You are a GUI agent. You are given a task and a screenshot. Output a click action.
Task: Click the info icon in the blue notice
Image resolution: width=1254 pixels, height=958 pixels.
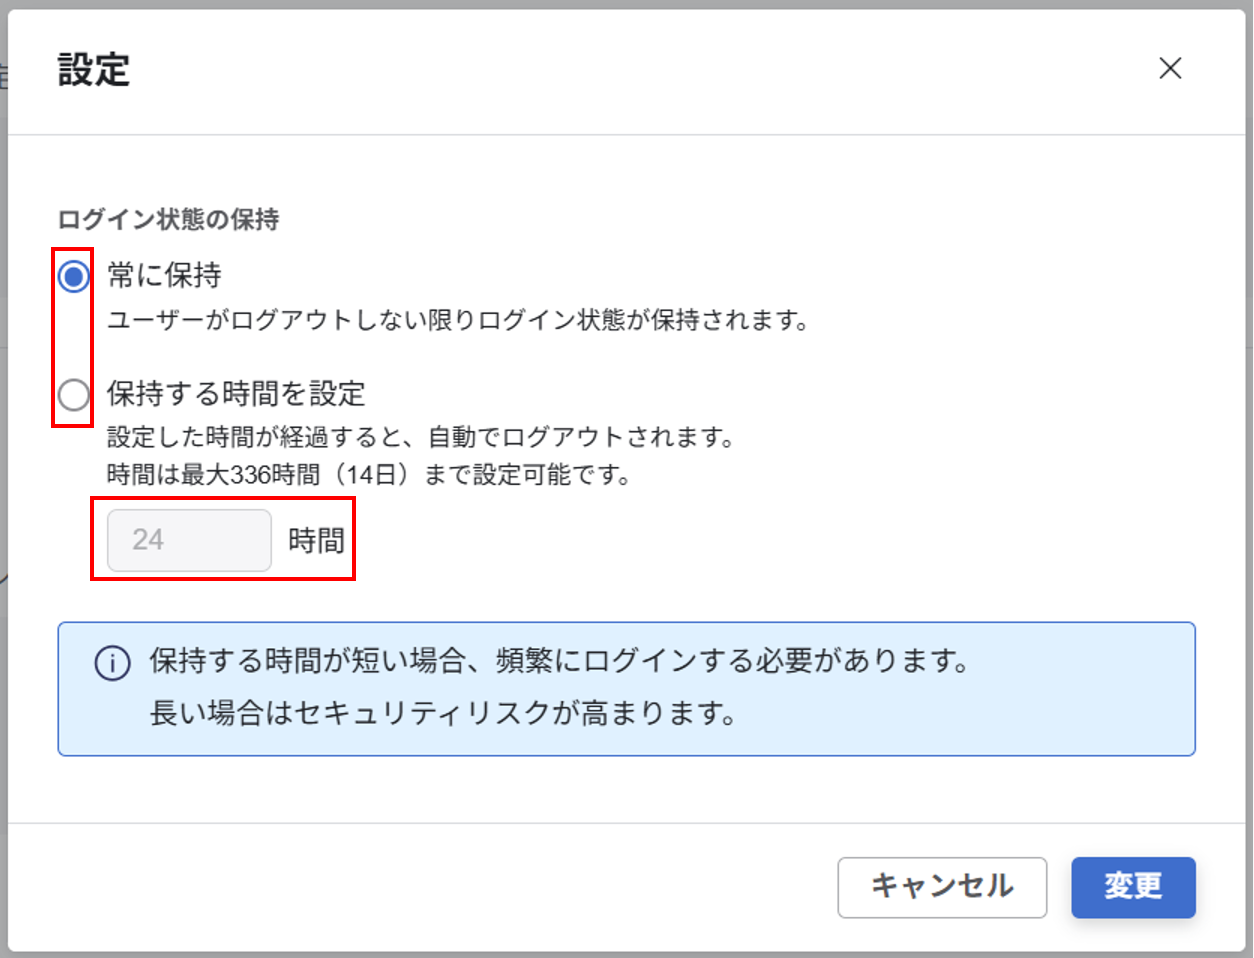(x=112, y=663)
